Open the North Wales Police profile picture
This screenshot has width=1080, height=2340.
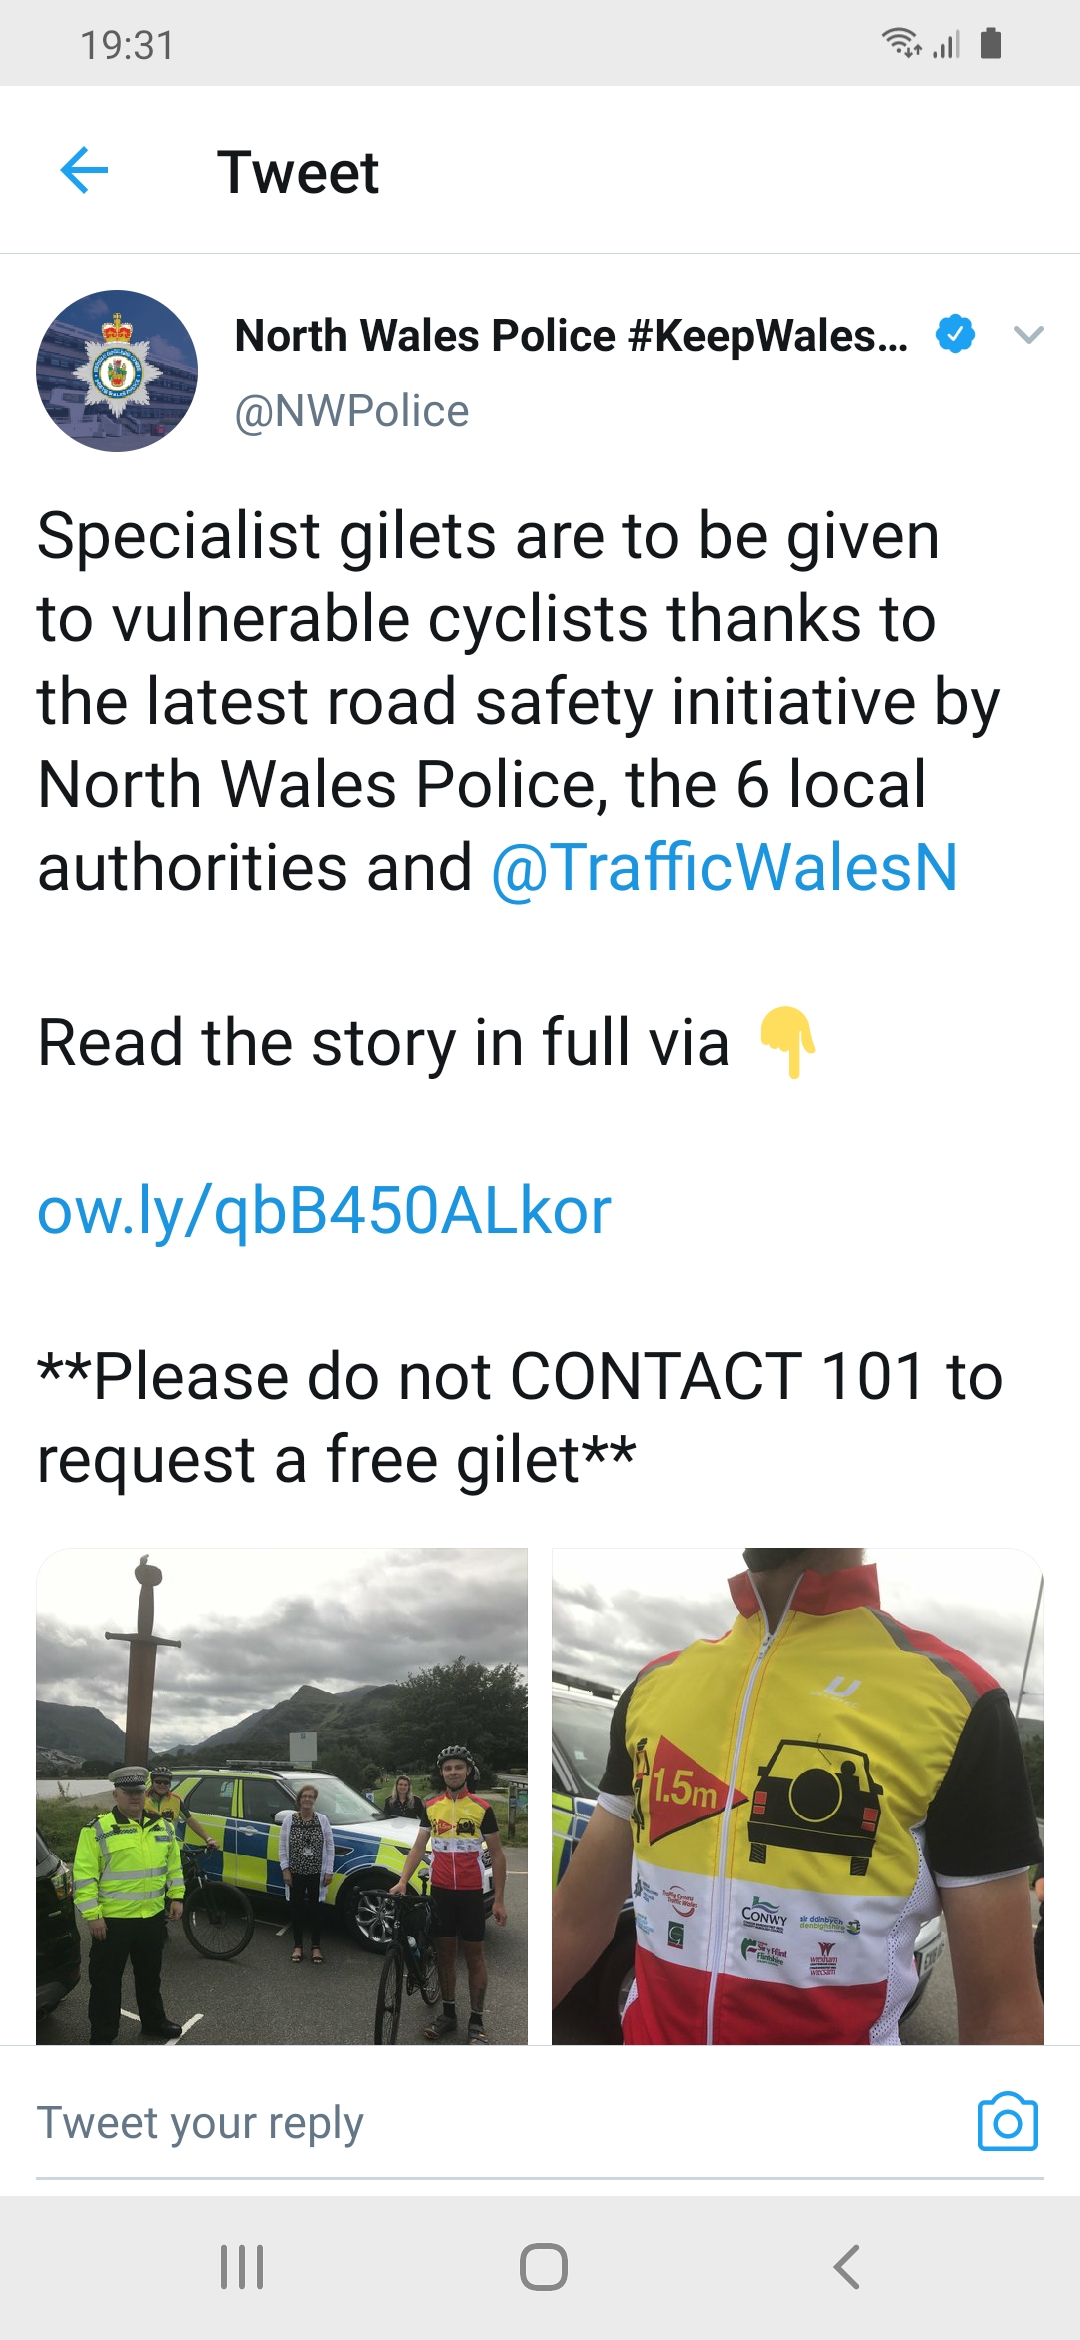click(117, 371)
